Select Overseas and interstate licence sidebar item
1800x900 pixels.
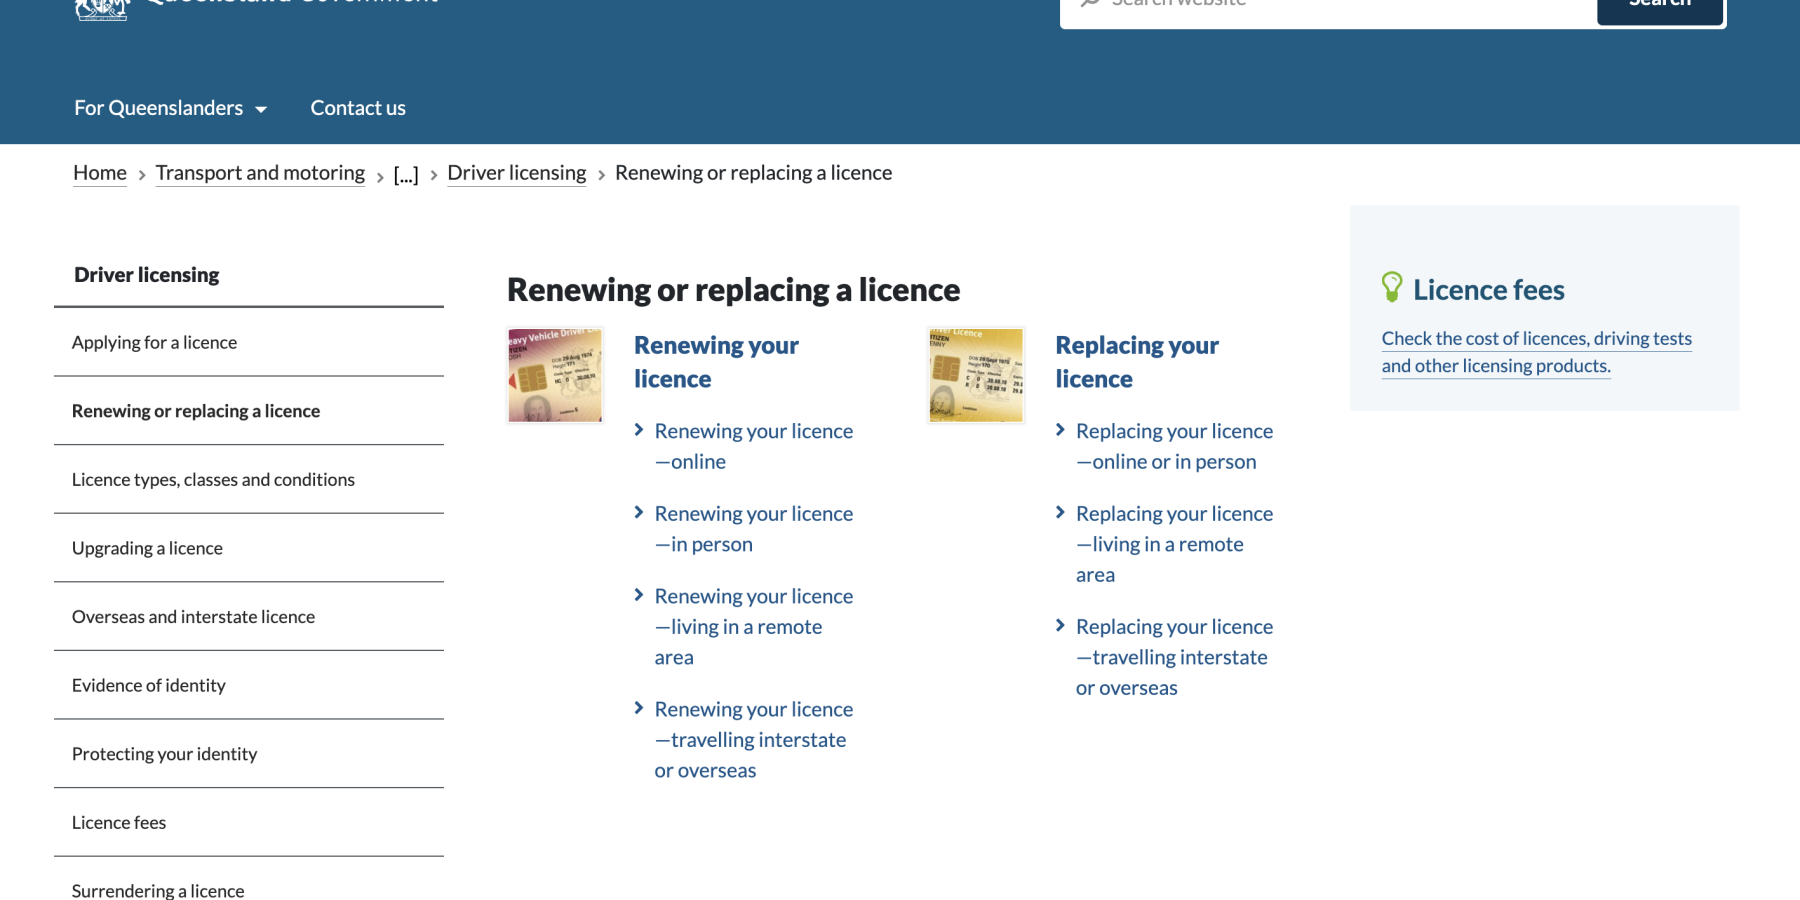coord(193,616)
